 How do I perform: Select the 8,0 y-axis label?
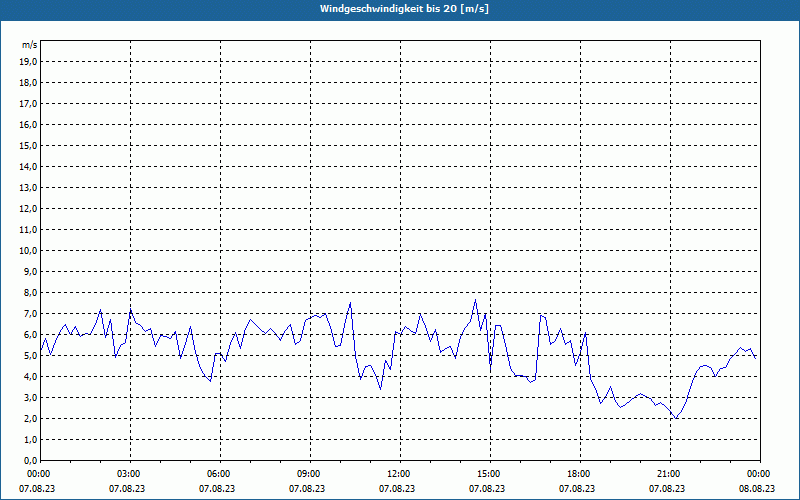pos(31,293)
